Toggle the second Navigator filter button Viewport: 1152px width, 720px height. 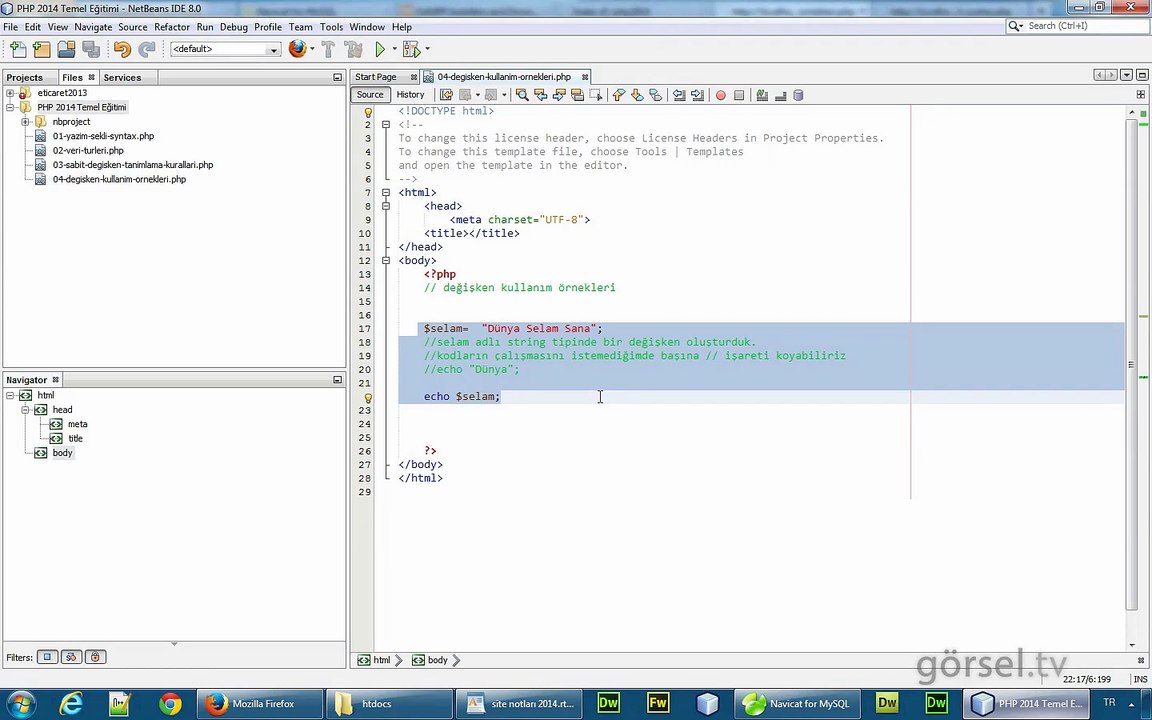point(71,657)
